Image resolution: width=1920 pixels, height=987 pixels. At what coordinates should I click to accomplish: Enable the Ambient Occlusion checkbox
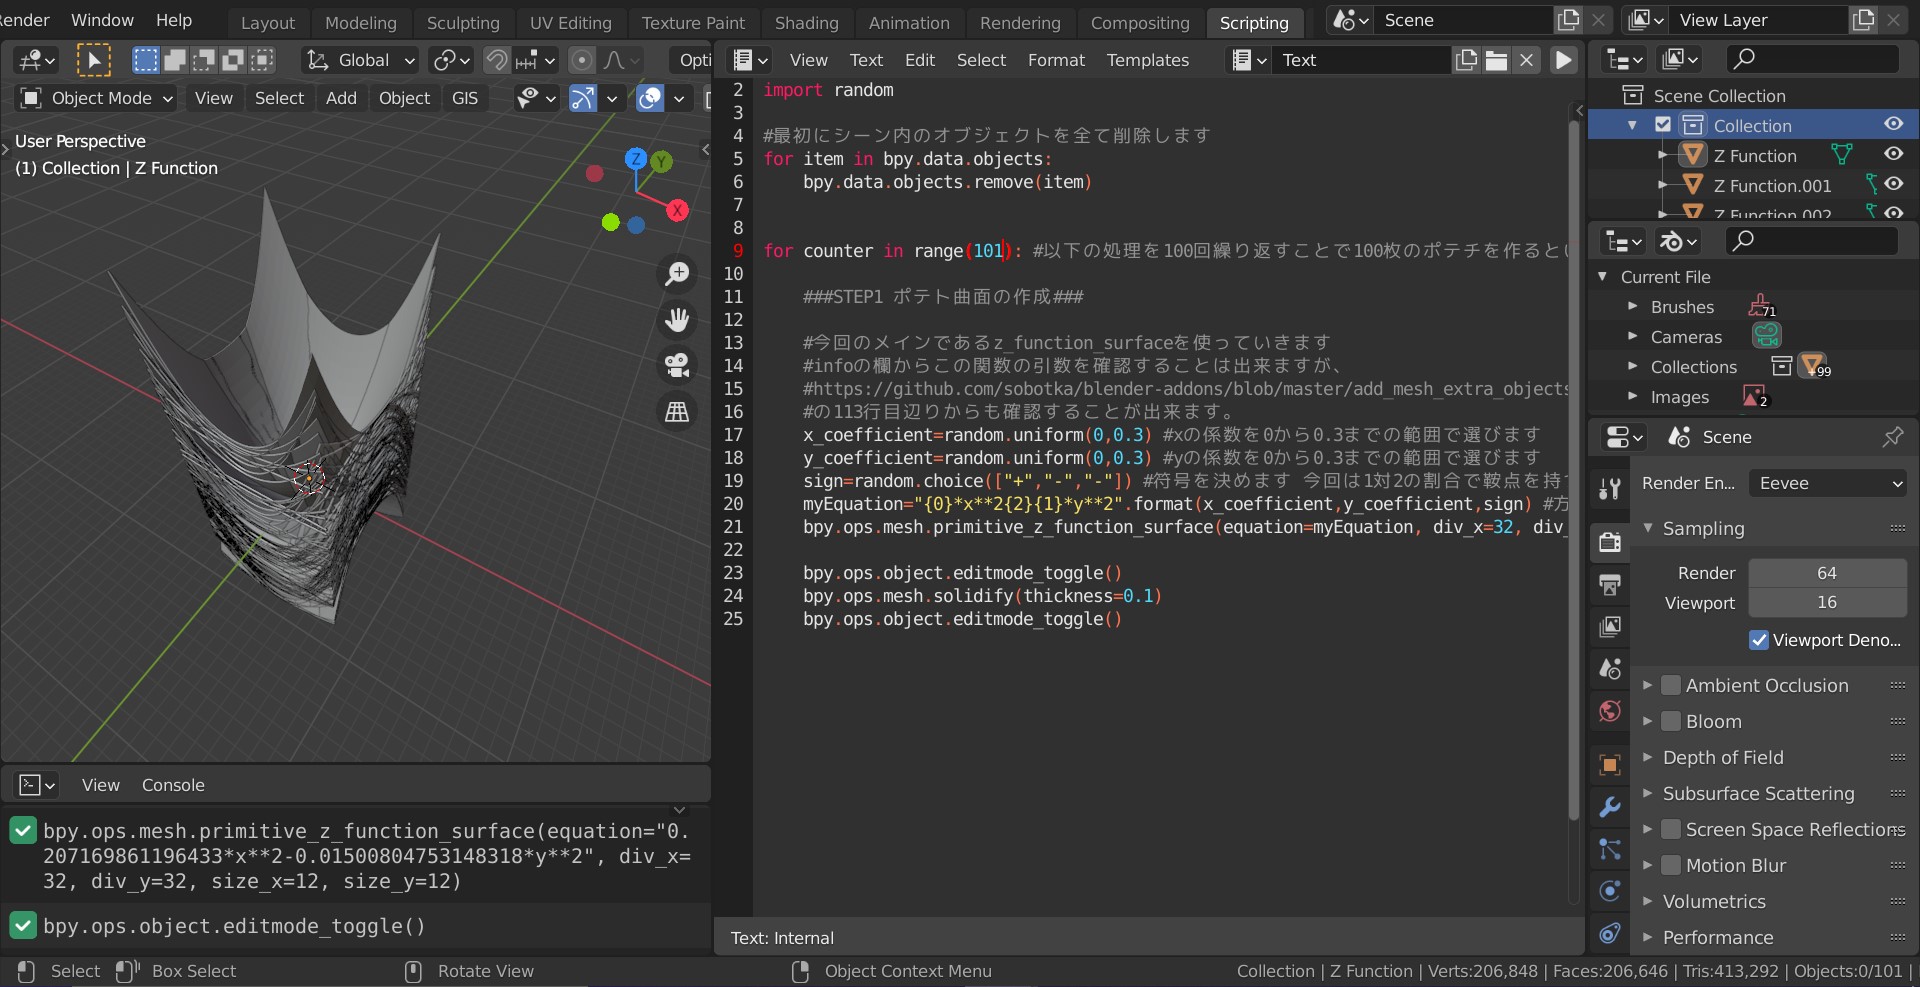(1670, 686)
